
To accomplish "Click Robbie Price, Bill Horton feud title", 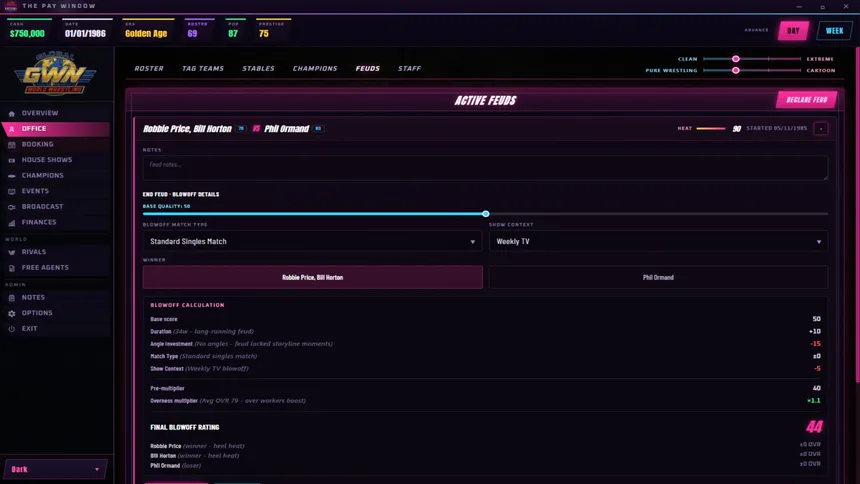I will (187, 129).
